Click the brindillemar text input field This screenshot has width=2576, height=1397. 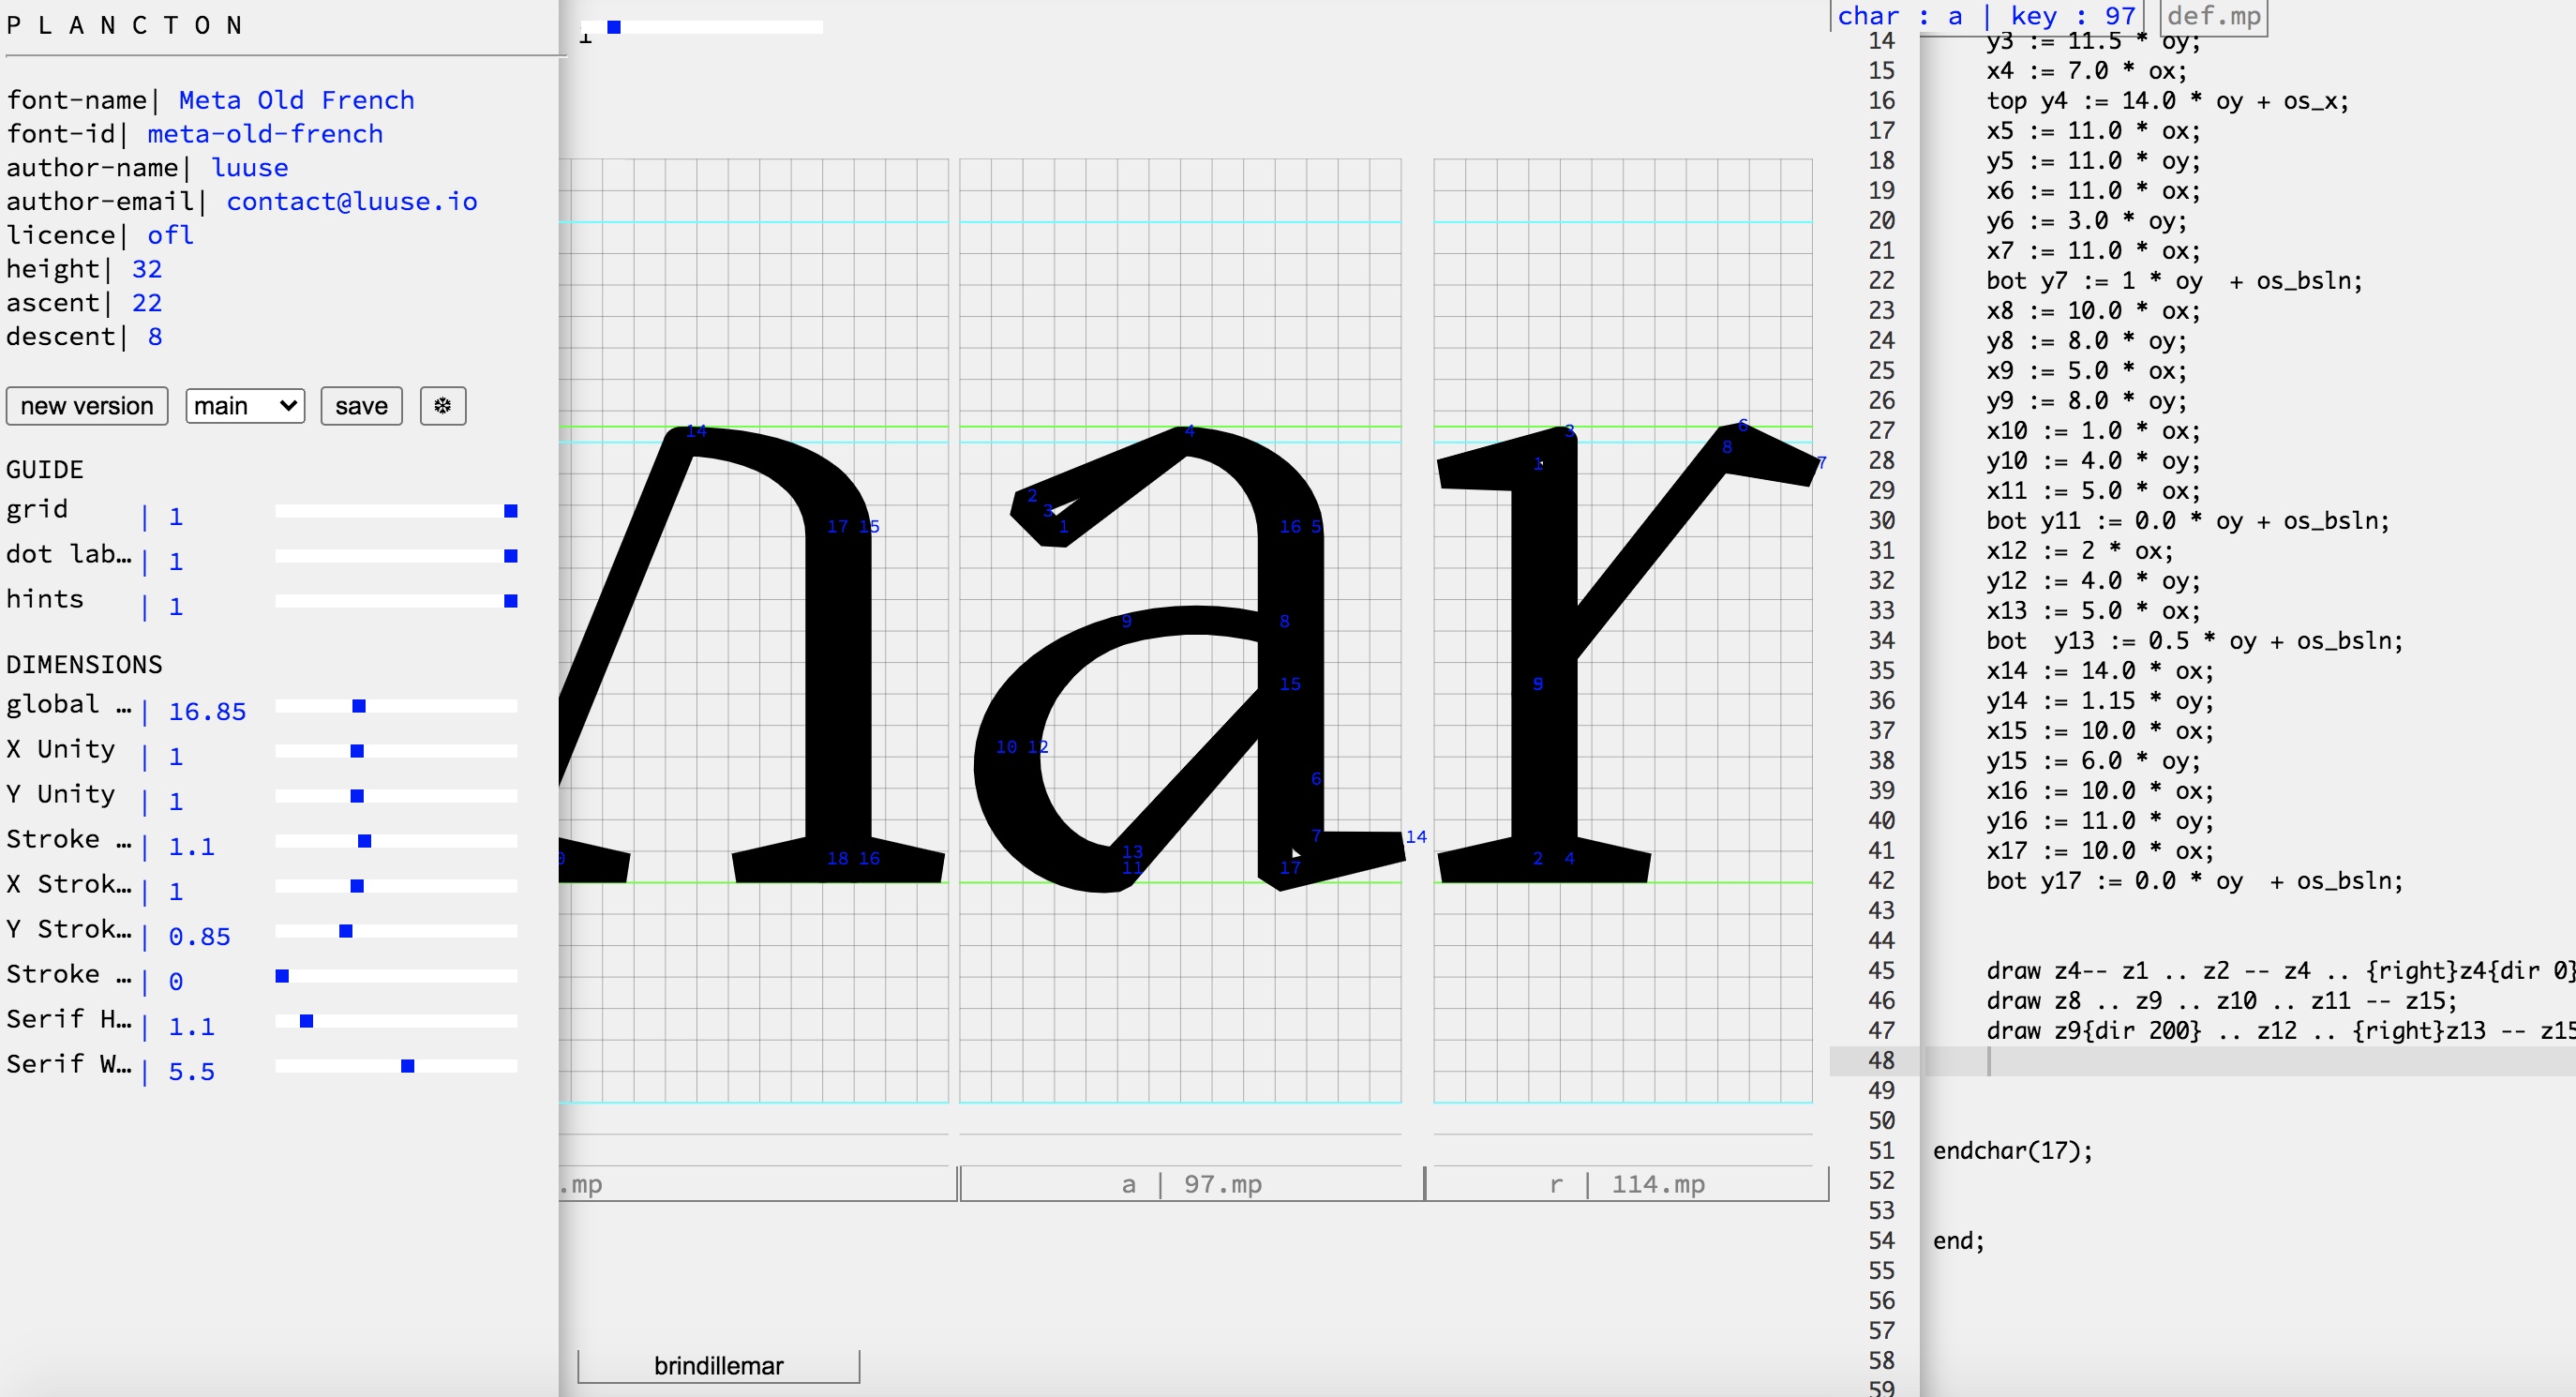coord(718,1366)
